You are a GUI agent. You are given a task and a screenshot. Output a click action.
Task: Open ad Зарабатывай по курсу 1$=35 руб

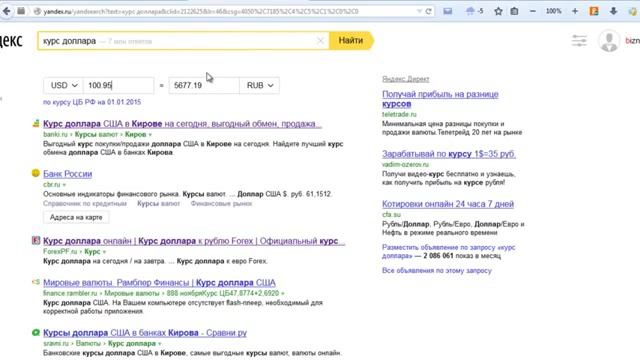(x=449, y=154)
